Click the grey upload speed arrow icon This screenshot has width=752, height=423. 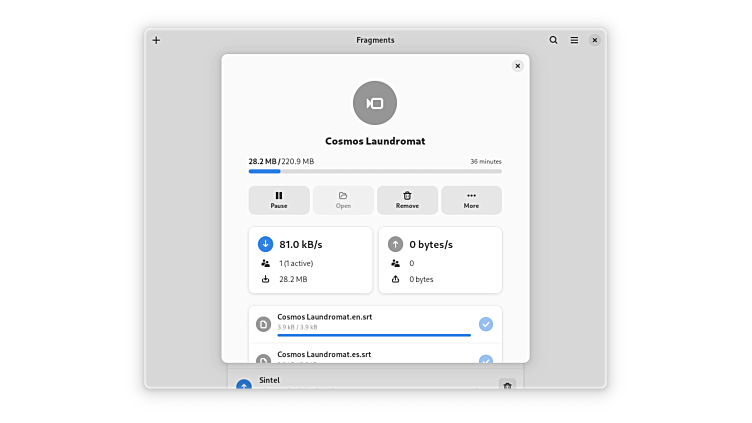[395, 243]
